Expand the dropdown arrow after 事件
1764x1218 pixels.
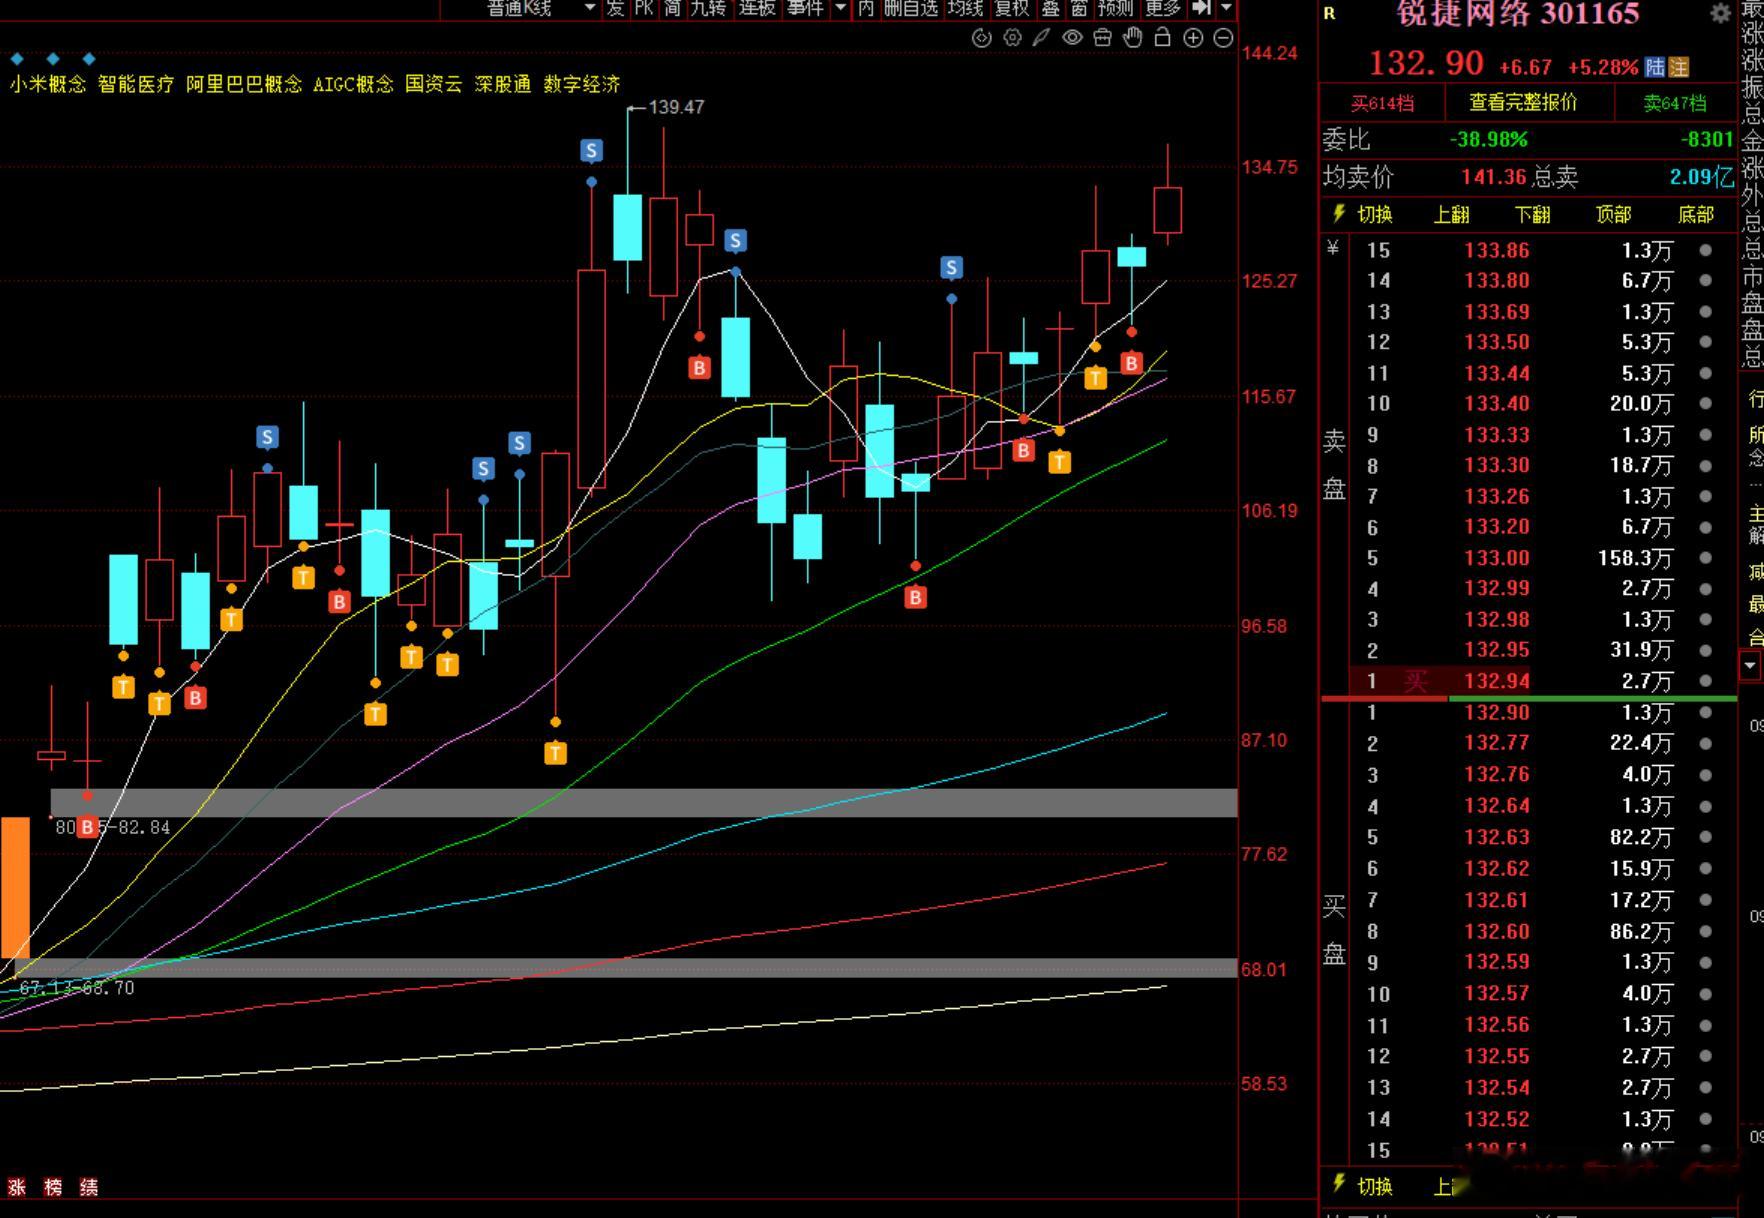[840, 8]
